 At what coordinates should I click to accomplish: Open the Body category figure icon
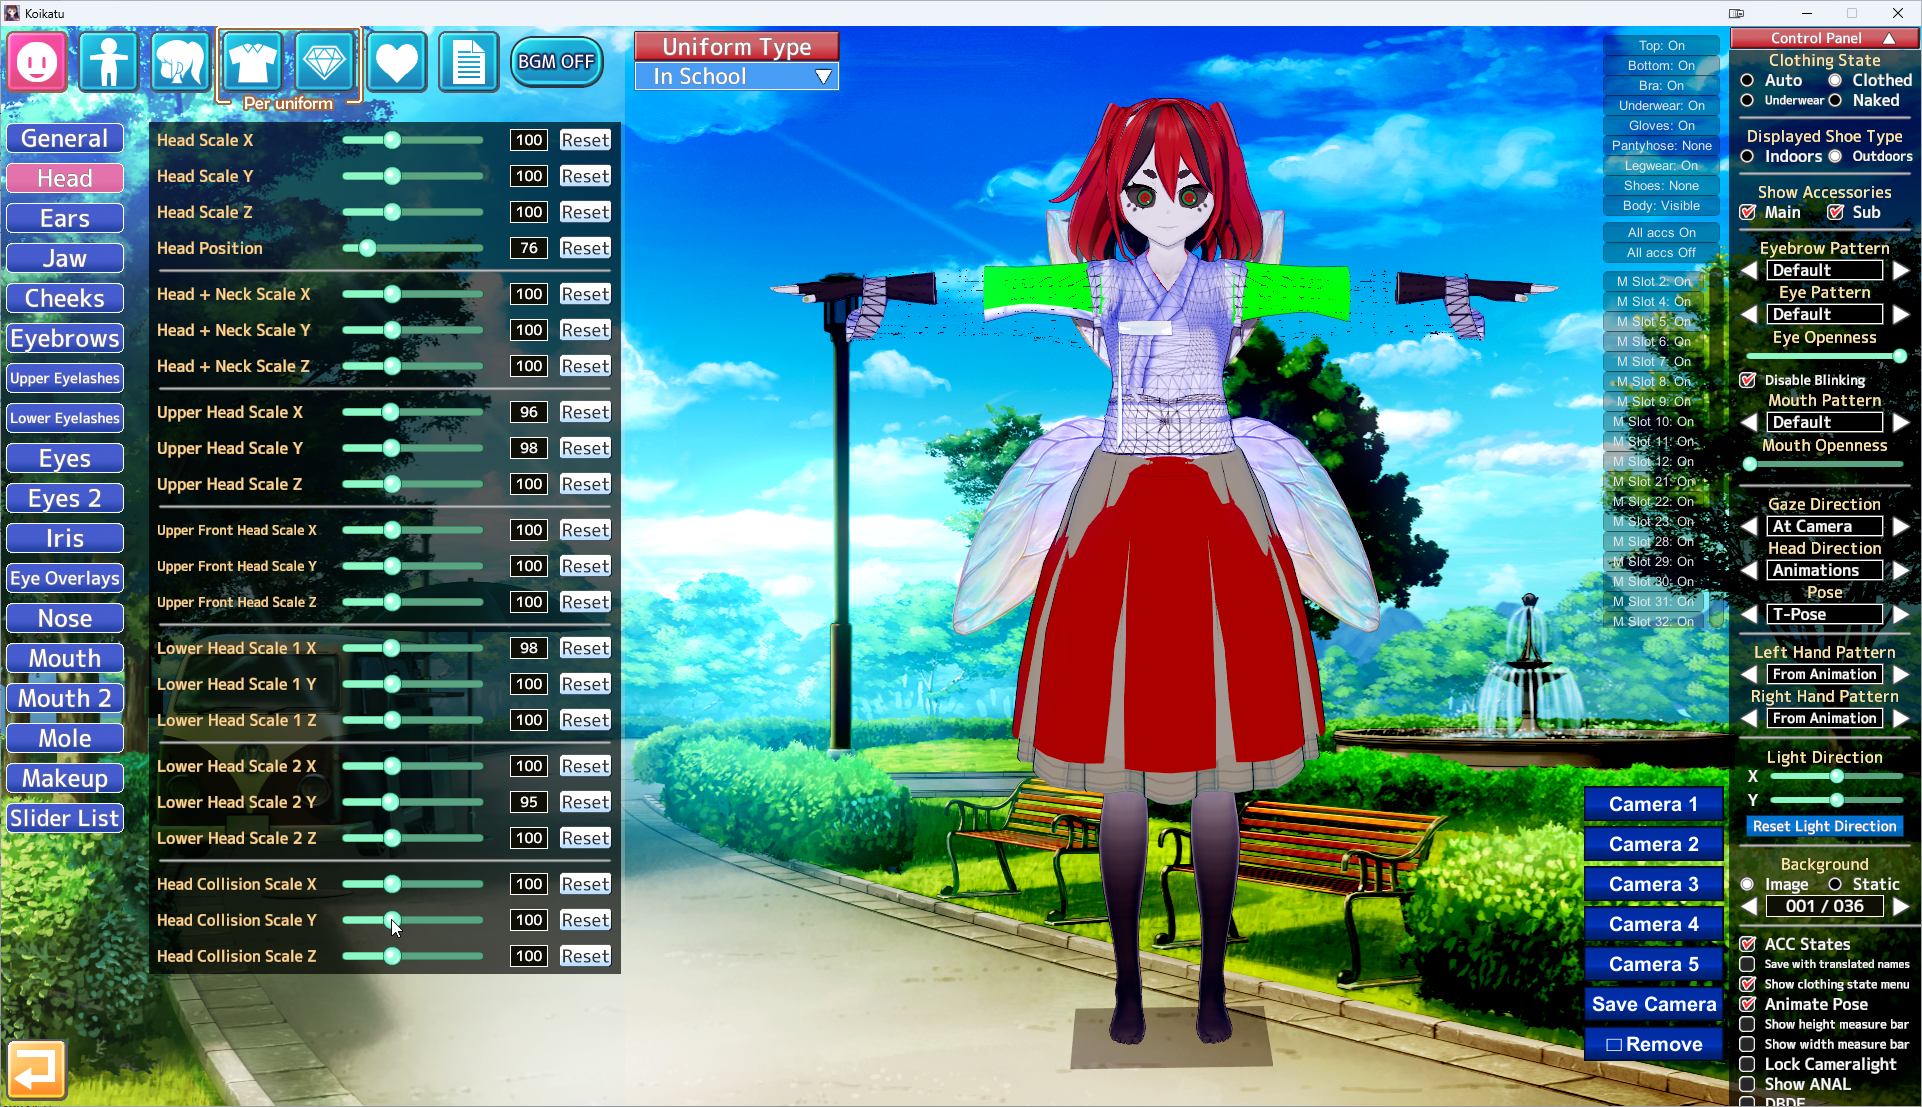(x=108, y=62)
